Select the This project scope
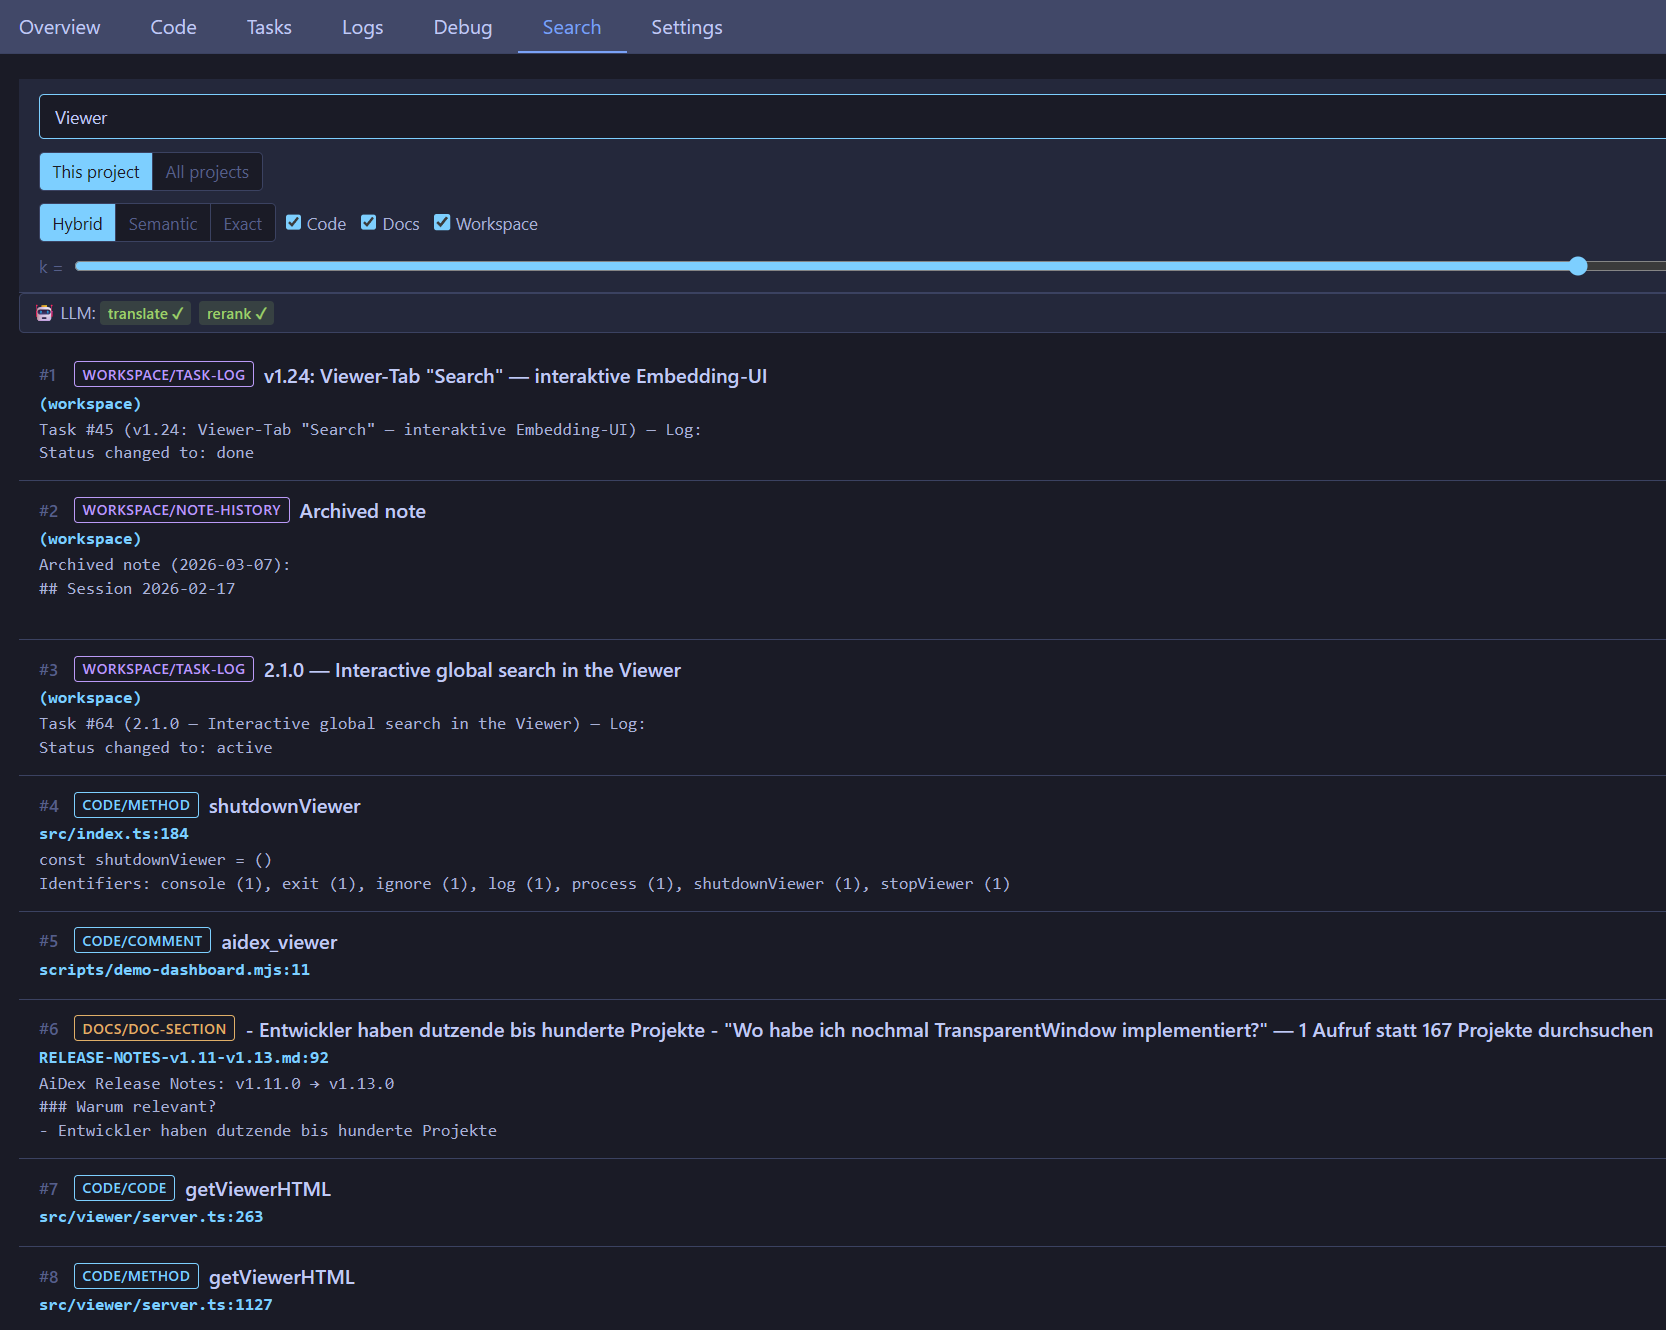The height and width of the screenshot is (1330, 1666). point(96,172)
